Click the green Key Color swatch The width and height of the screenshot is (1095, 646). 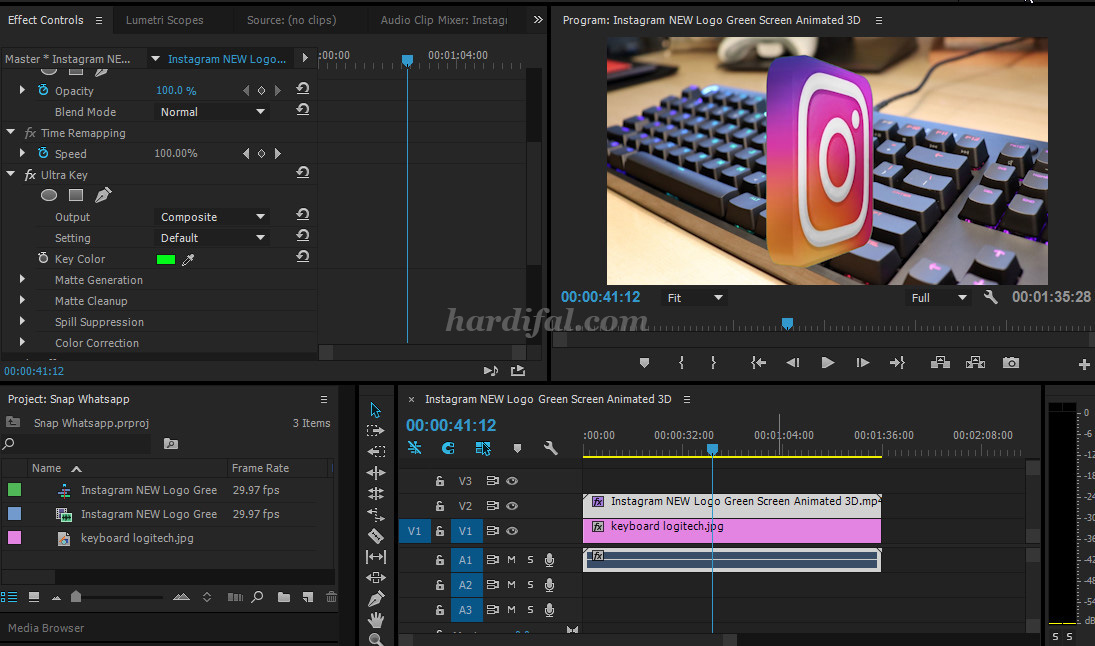coord(165,258)
